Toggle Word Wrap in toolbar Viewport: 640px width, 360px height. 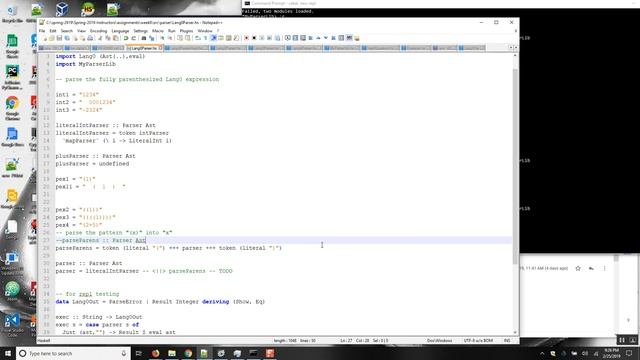coord(197,38)
